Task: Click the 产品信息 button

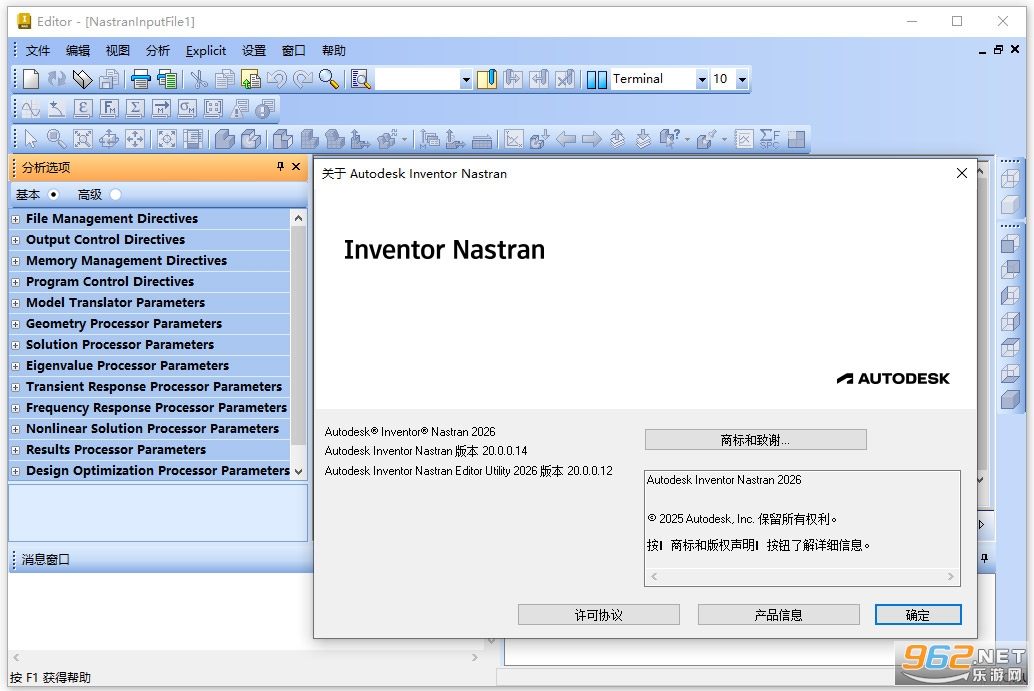Action: pyautogui.click(x=779, y=615)
